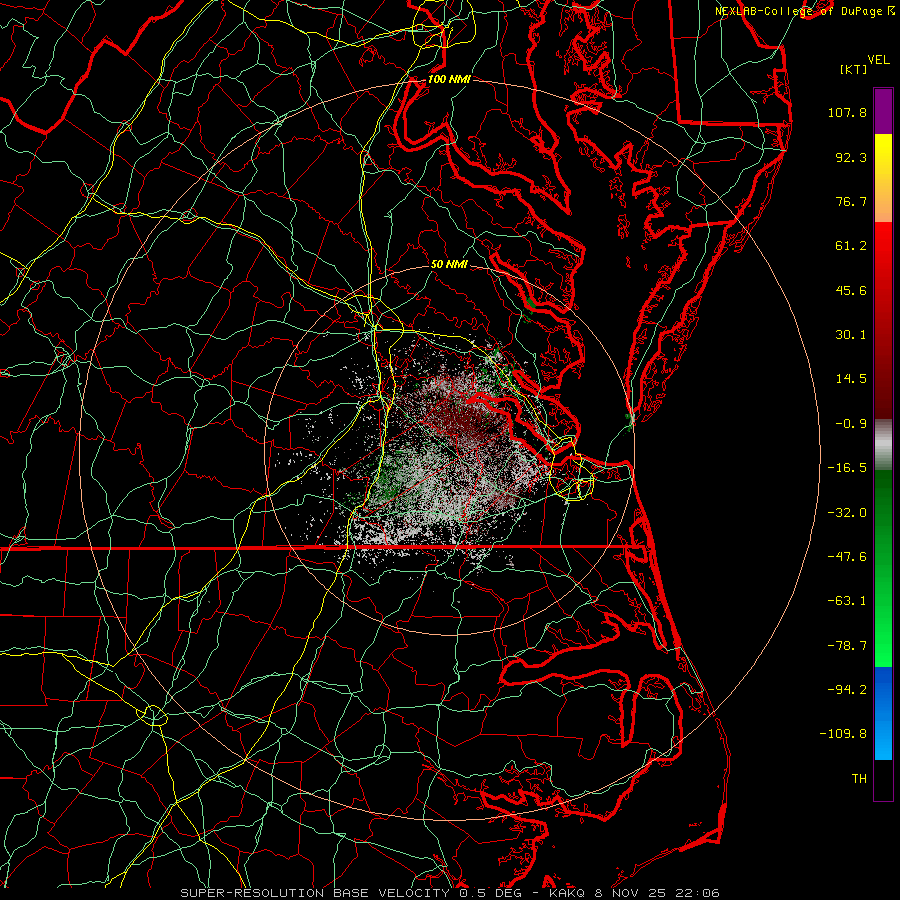Image resolution: width=900 pixels, height=900 pixels.
Task: Click the 14.5 legend value
Action: [851, 379]
